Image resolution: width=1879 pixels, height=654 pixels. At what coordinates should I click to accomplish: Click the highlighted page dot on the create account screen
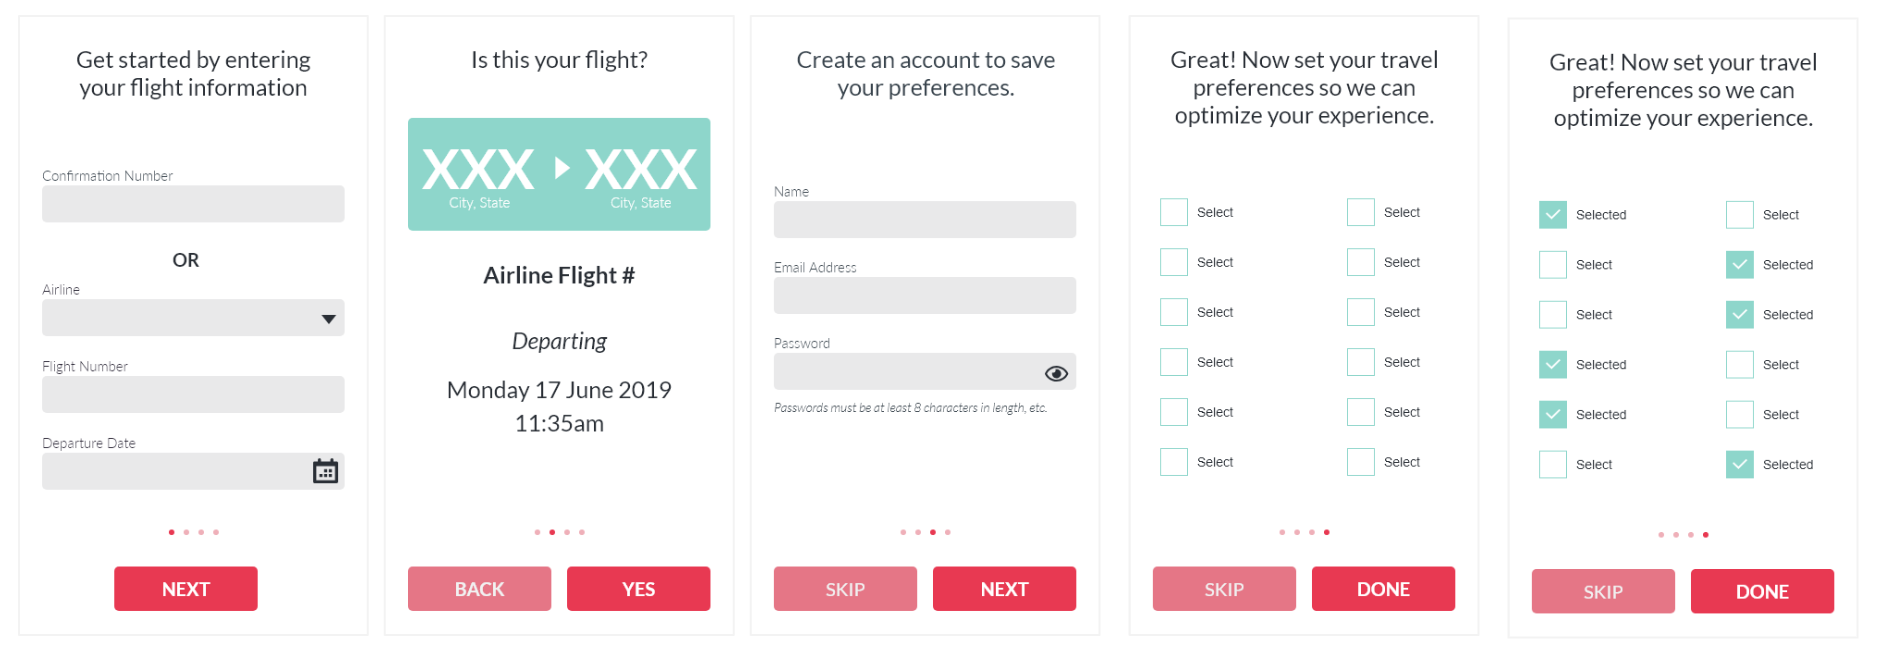coord(933,532)
